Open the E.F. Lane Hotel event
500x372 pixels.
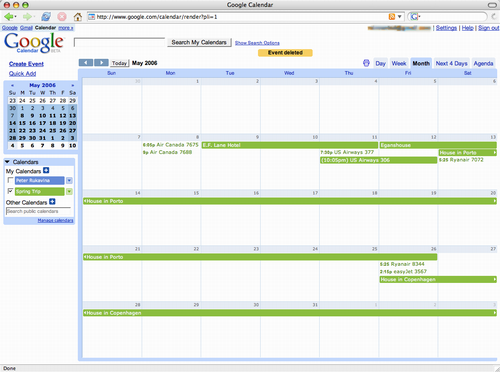click(290, 145)
